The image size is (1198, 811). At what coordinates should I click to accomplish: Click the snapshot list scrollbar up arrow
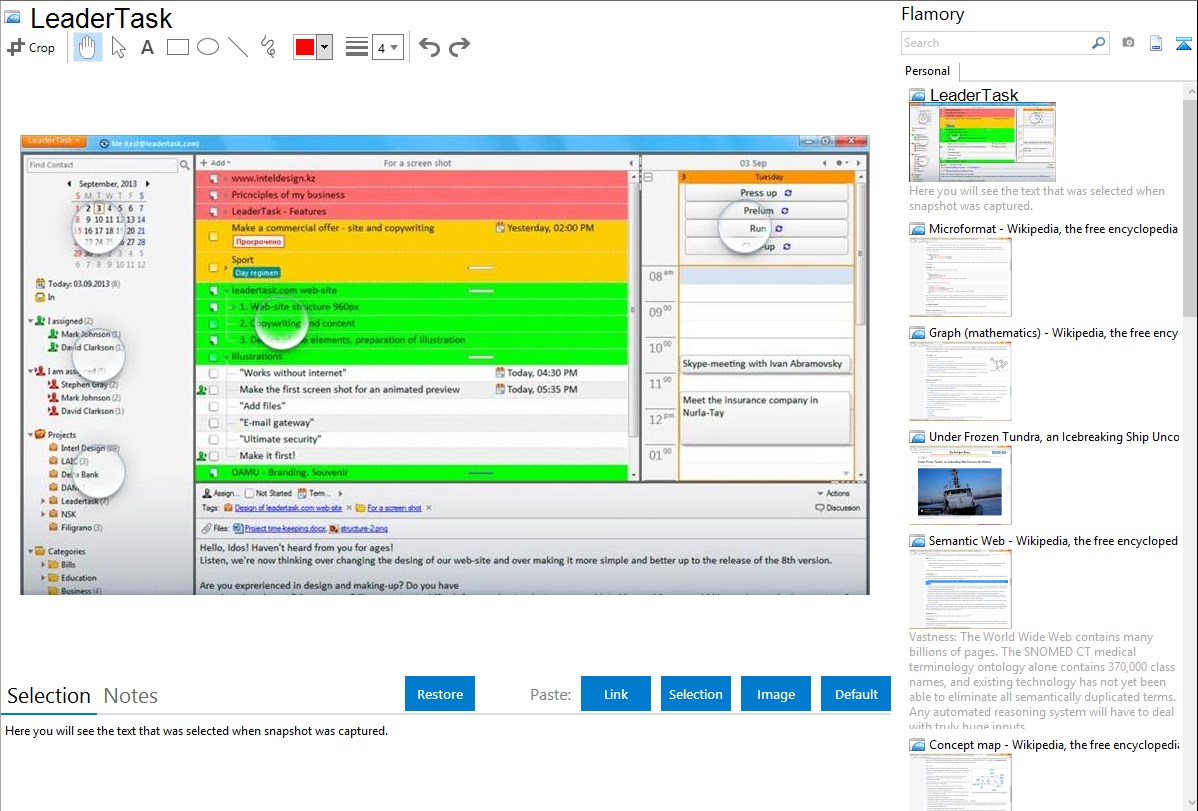point(1190,91)
